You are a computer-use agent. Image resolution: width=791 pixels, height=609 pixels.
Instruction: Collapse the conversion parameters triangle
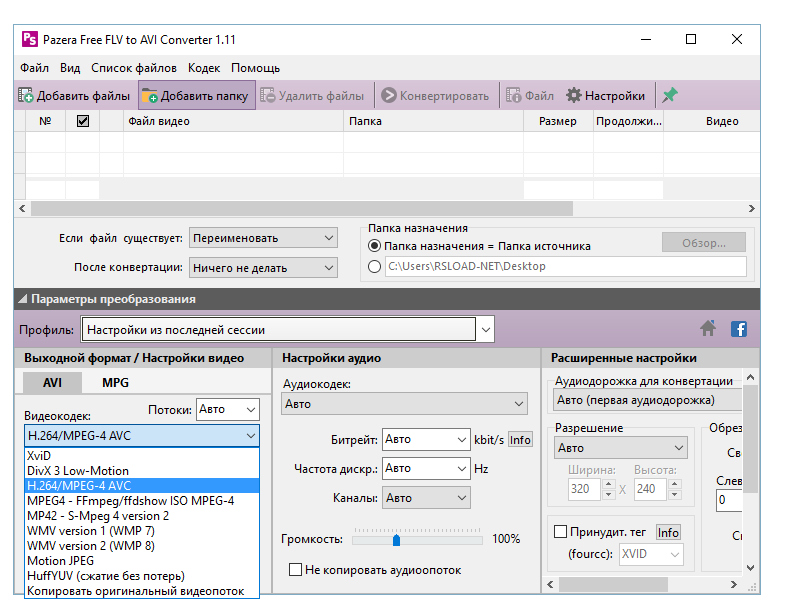point(23,299)
